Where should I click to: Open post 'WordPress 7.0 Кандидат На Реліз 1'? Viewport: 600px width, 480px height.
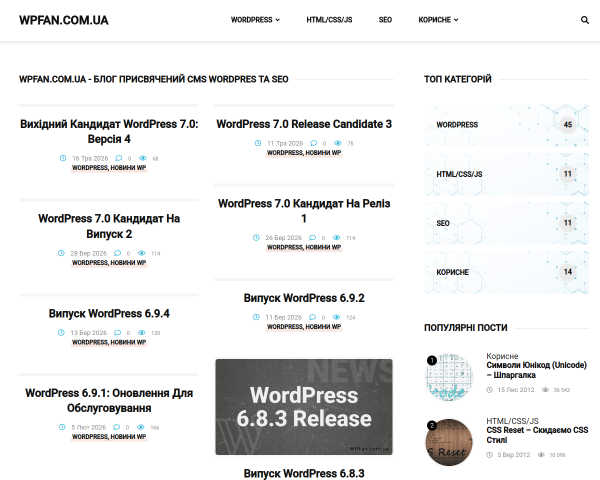[x=304, y=211]
